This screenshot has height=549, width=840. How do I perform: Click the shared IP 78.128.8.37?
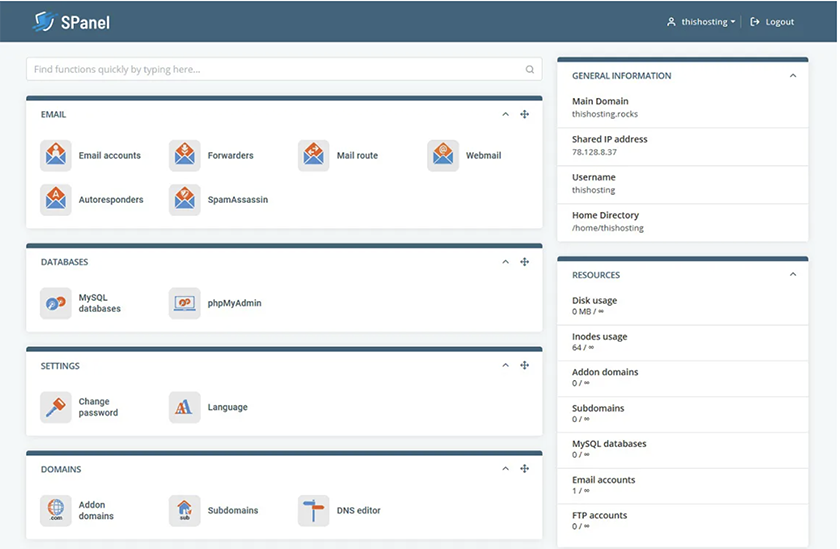point(594,152)
